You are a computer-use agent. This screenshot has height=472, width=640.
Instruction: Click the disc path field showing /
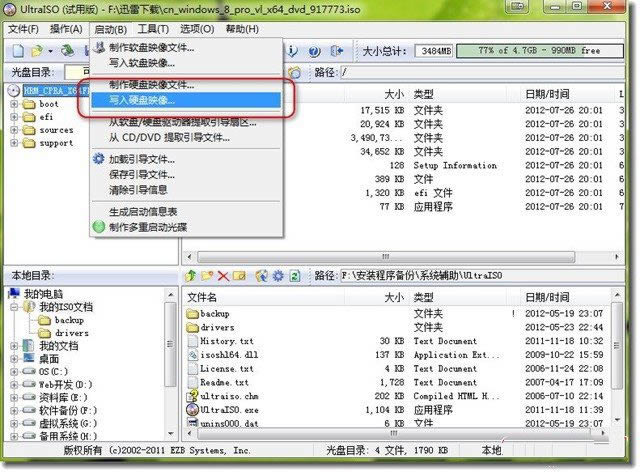click(x=482, y=73)
